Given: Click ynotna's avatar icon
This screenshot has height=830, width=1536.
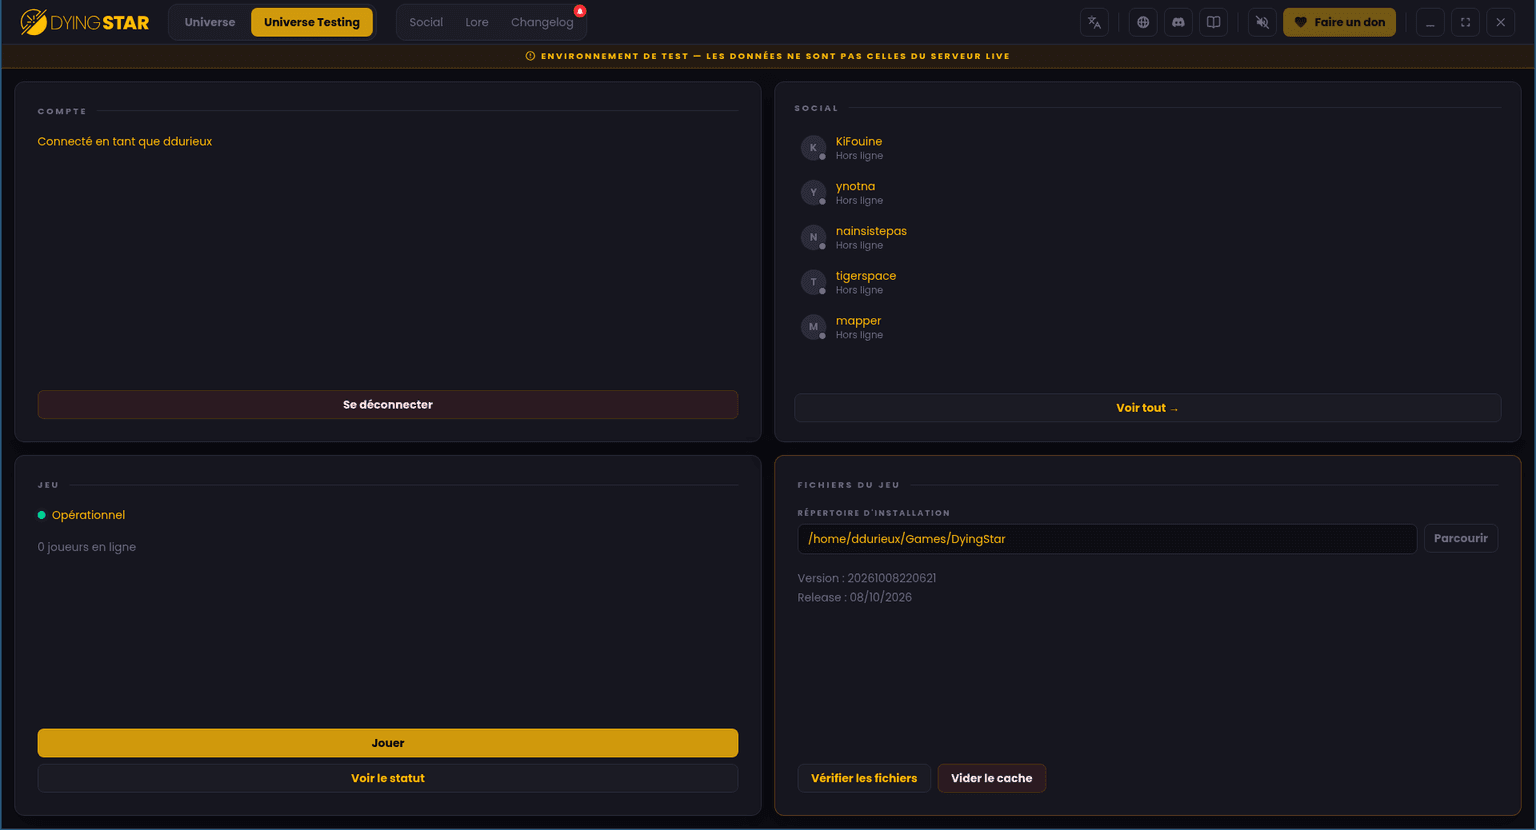Looking at the screenshot, I should tap(813, 193).
